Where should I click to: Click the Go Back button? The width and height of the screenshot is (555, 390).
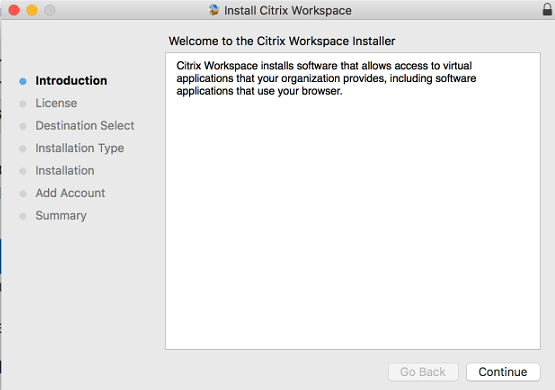click(423, 372)
